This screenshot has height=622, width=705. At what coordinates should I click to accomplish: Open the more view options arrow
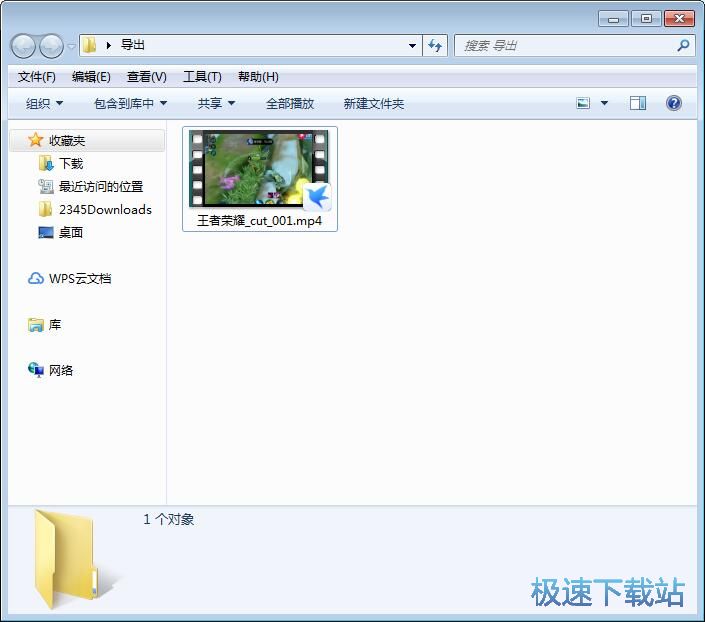(x=604, y=103)
